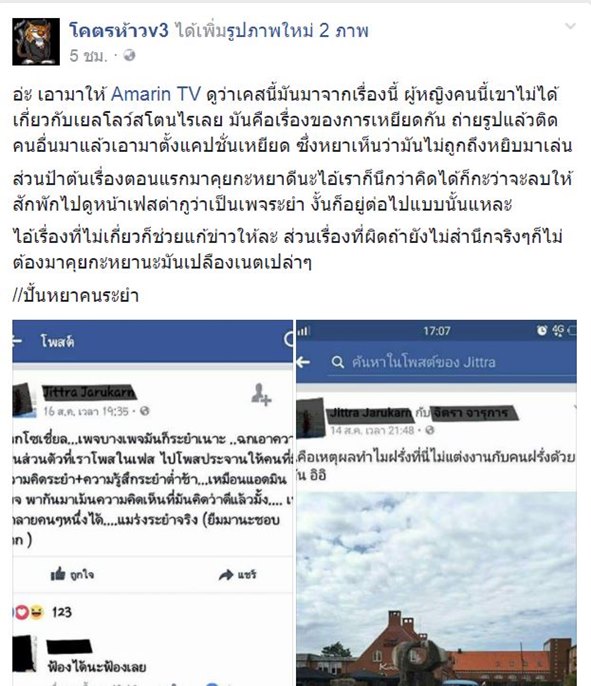Screen dimensions: 591x686
Task: Click back arrow in right screenshot
Action: click(303, 362)
